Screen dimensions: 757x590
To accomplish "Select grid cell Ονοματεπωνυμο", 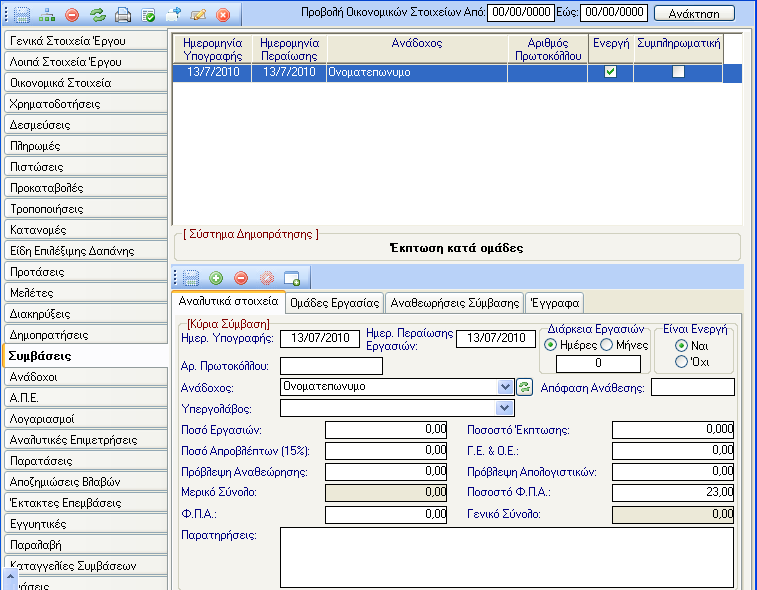I will tap(417, 72).
